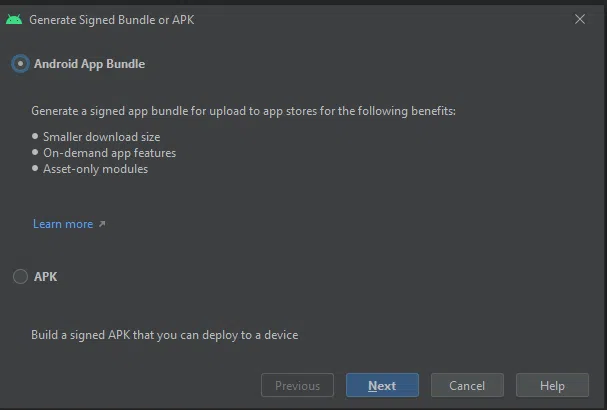Screen dimensions: 607x410
Task: Click the bullet dot before Asset-only modules
Action: (x=35, y=168)
